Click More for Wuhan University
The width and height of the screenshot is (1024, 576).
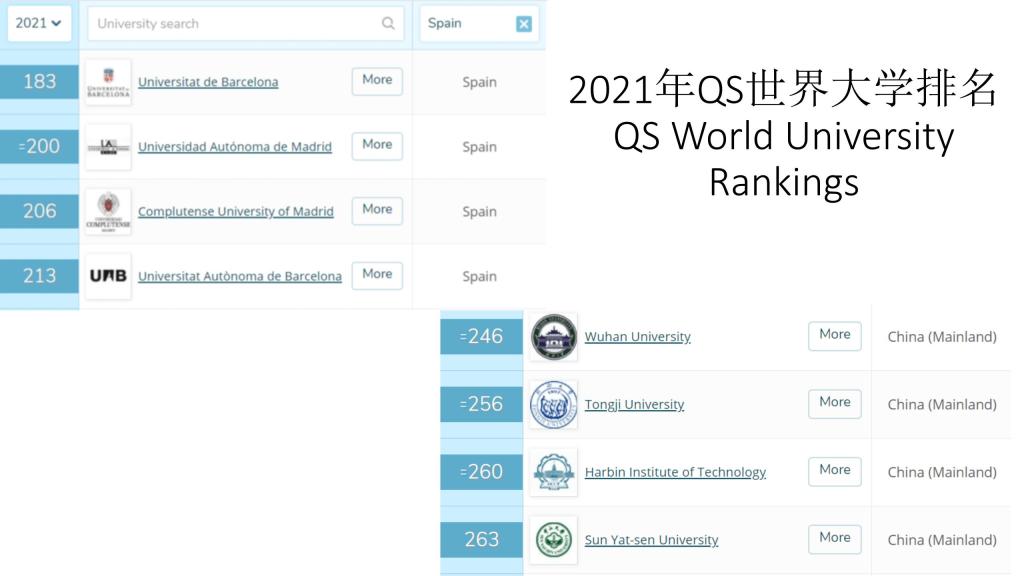coord(835,335)
